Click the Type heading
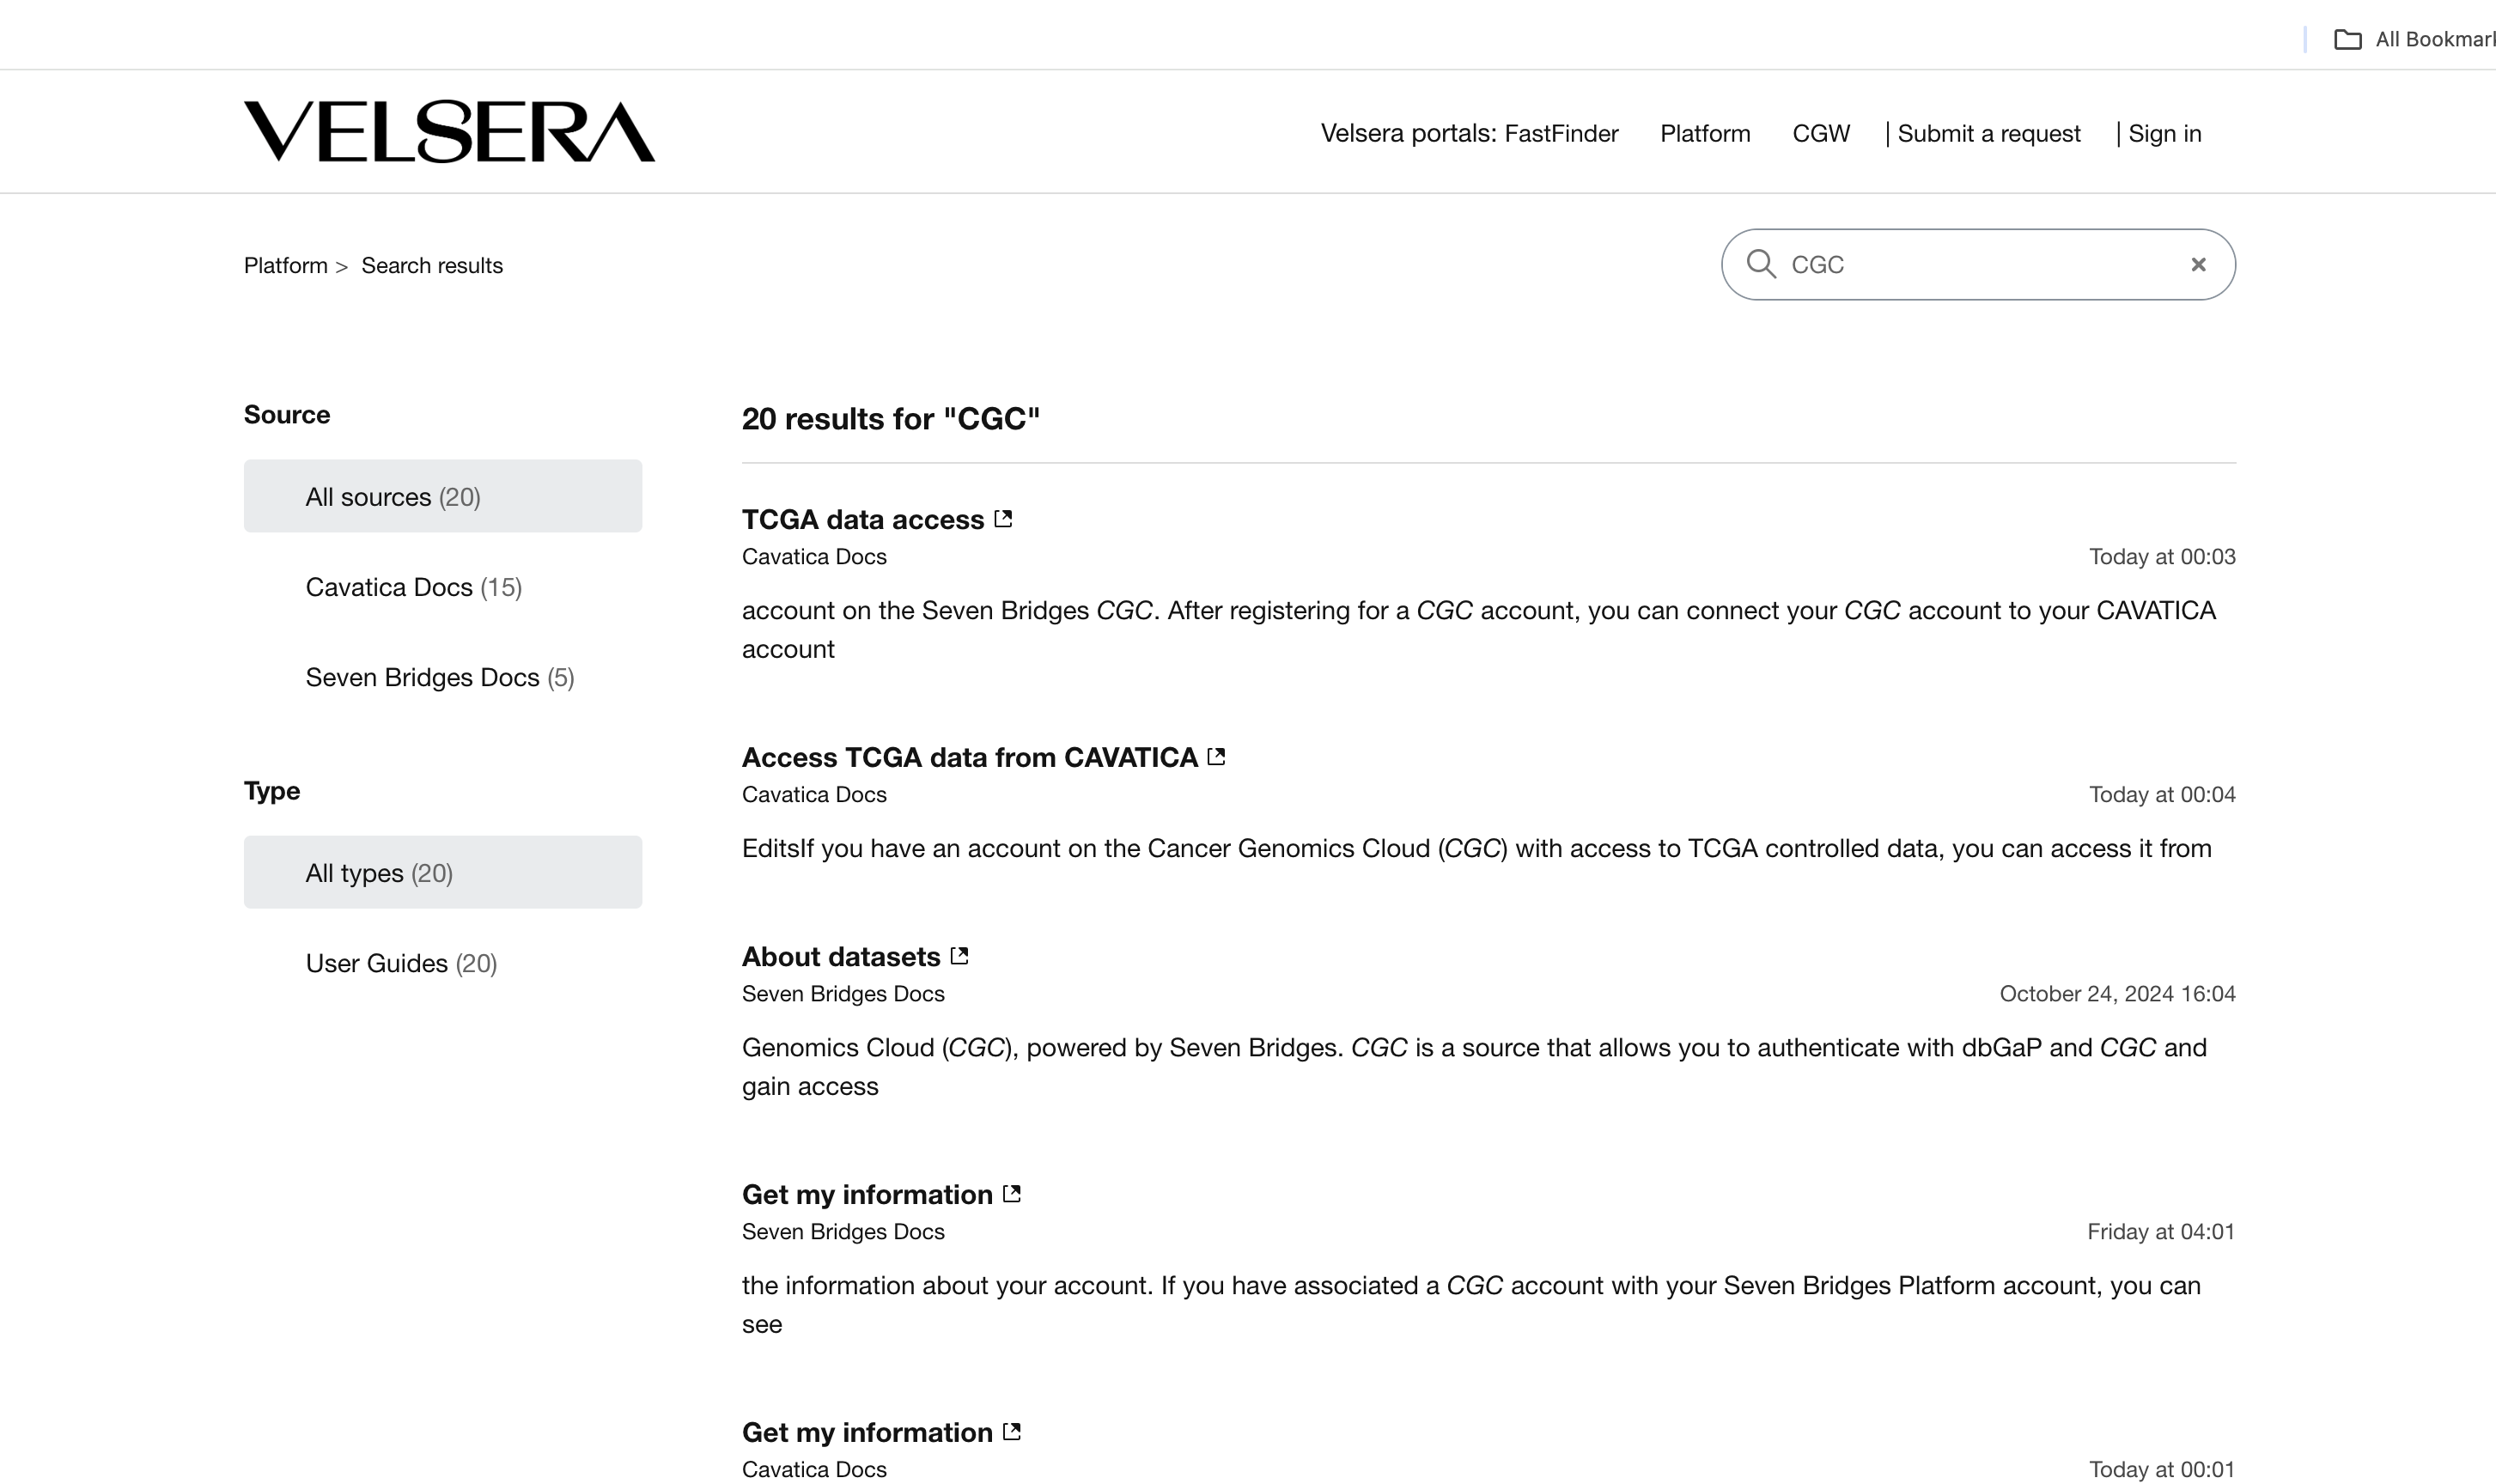 pos(272,790)
